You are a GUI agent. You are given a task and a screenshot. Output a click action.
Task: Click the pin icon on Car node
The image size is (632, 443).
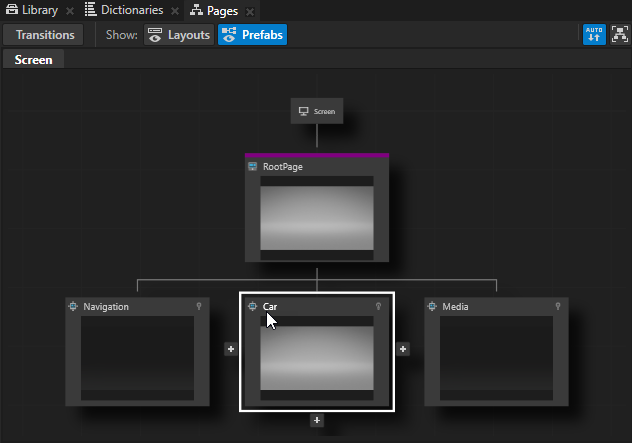pyautogui.click(x=378, y=307)
